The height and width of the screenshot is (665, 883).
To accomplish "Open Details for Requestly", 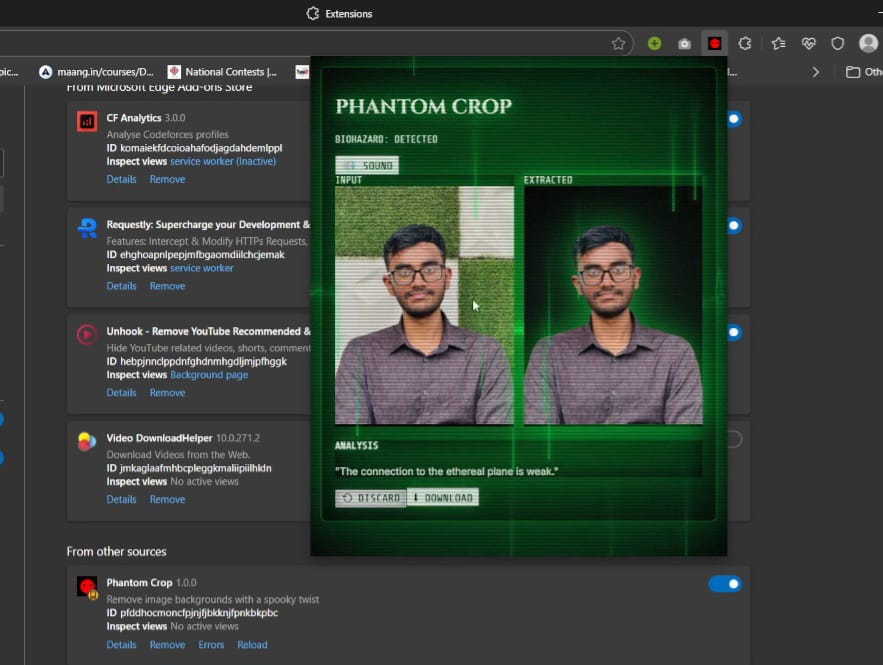I will 122,286.
